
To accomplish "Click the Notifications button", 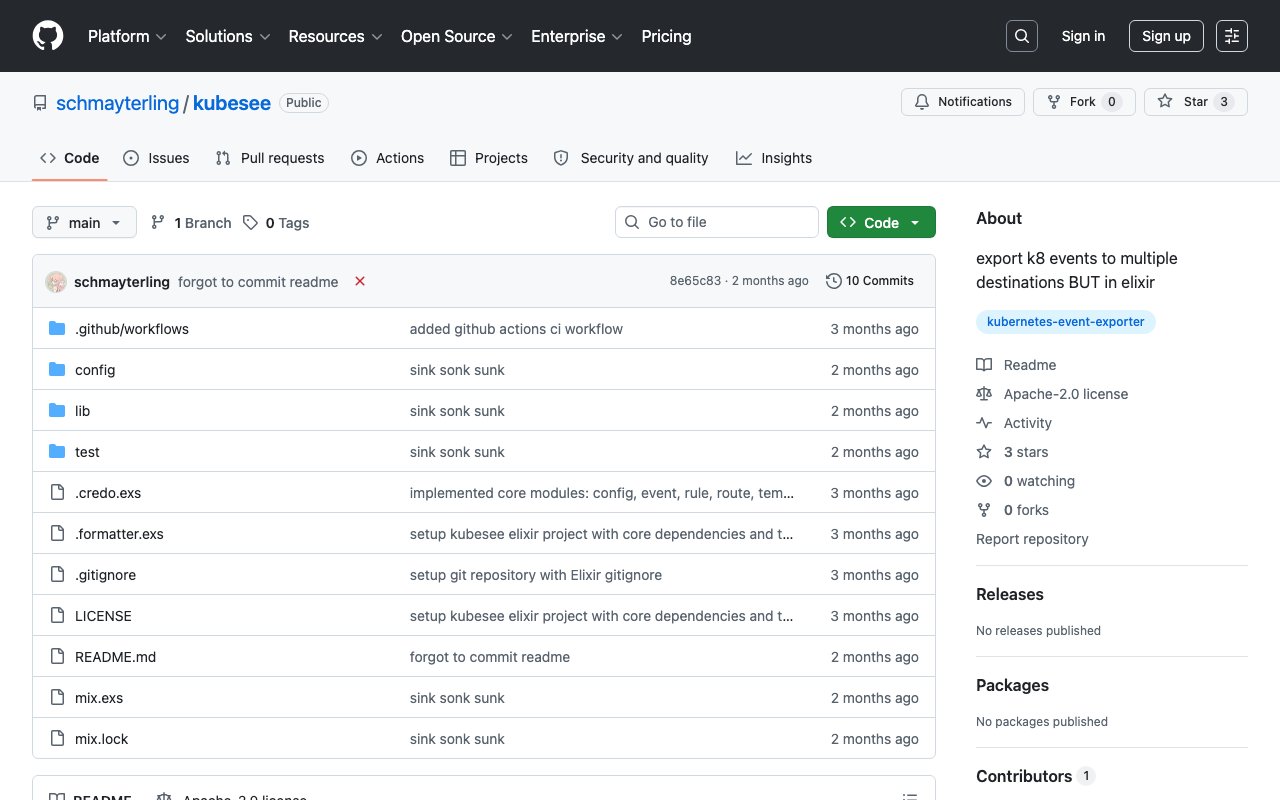I will [x=963, y=102].
